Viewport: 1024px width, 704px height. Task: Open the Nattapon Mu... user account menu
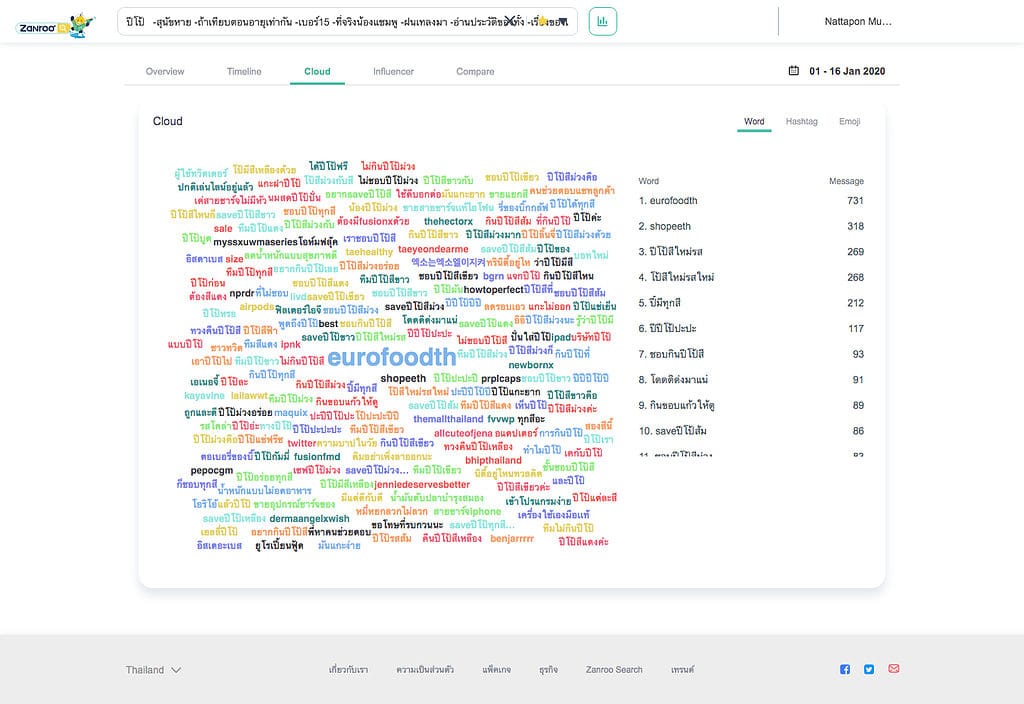point(857,22)
